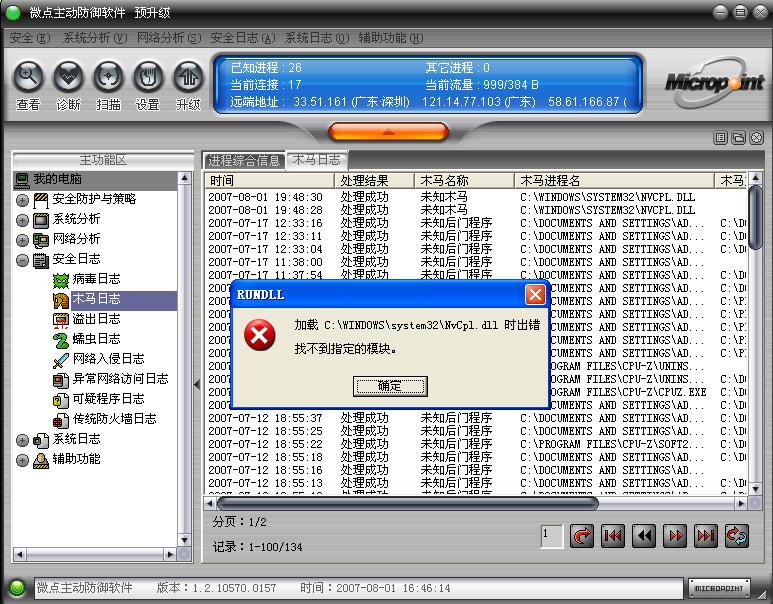Click the circled X icon above log panel

pos(756,138)
